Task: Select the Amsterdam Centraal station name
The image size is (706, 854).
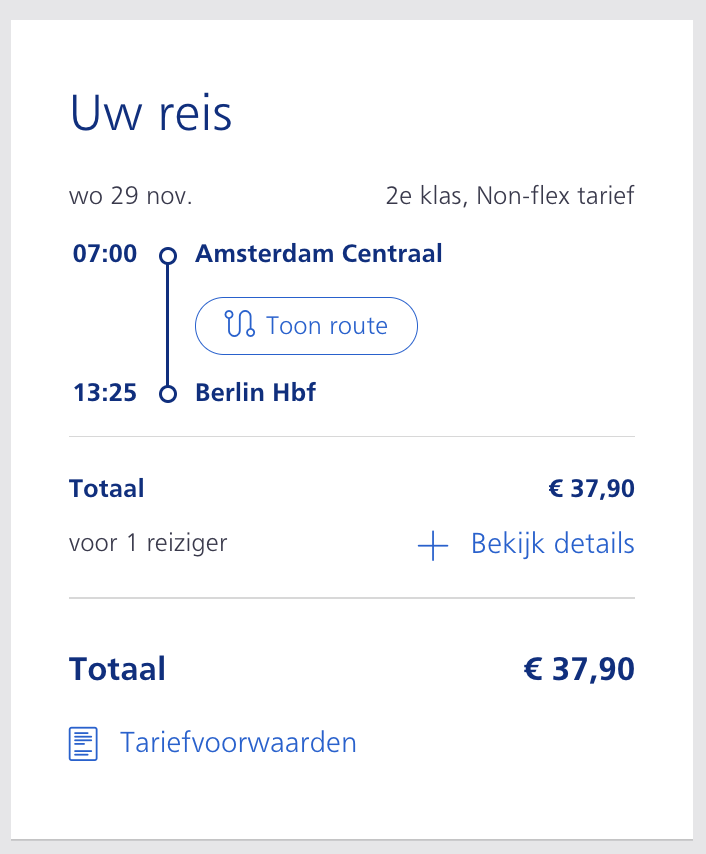Action: [x=319, y=254]
